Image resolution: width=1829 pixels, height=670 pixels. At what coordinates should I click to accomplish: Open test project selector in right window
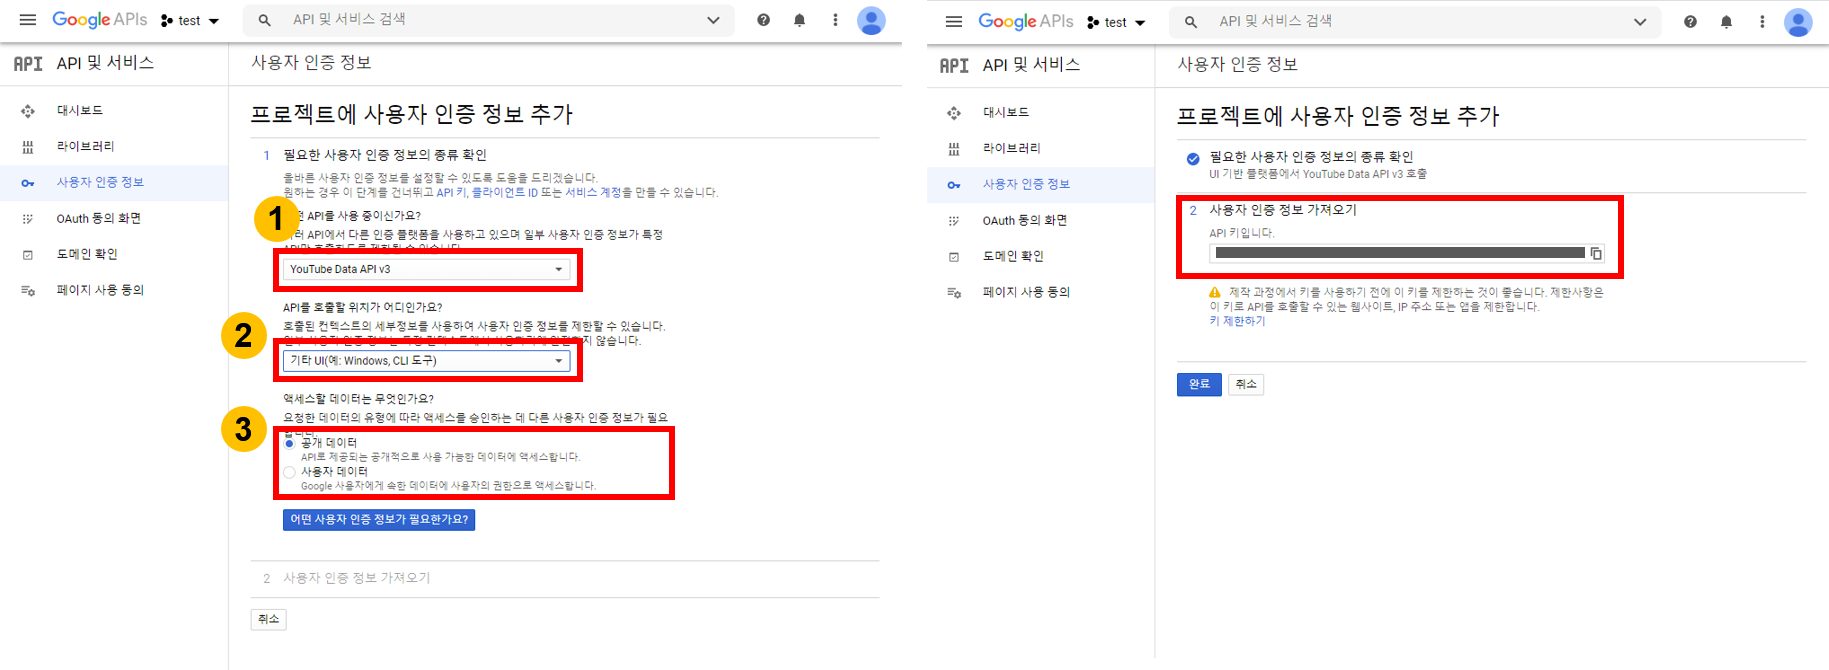point(1115,22)
